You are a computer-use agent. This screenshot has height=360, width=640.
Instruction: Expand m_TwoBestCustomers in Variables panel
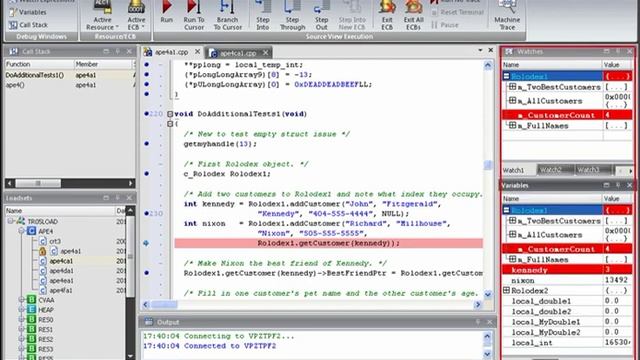pos(513,220)
